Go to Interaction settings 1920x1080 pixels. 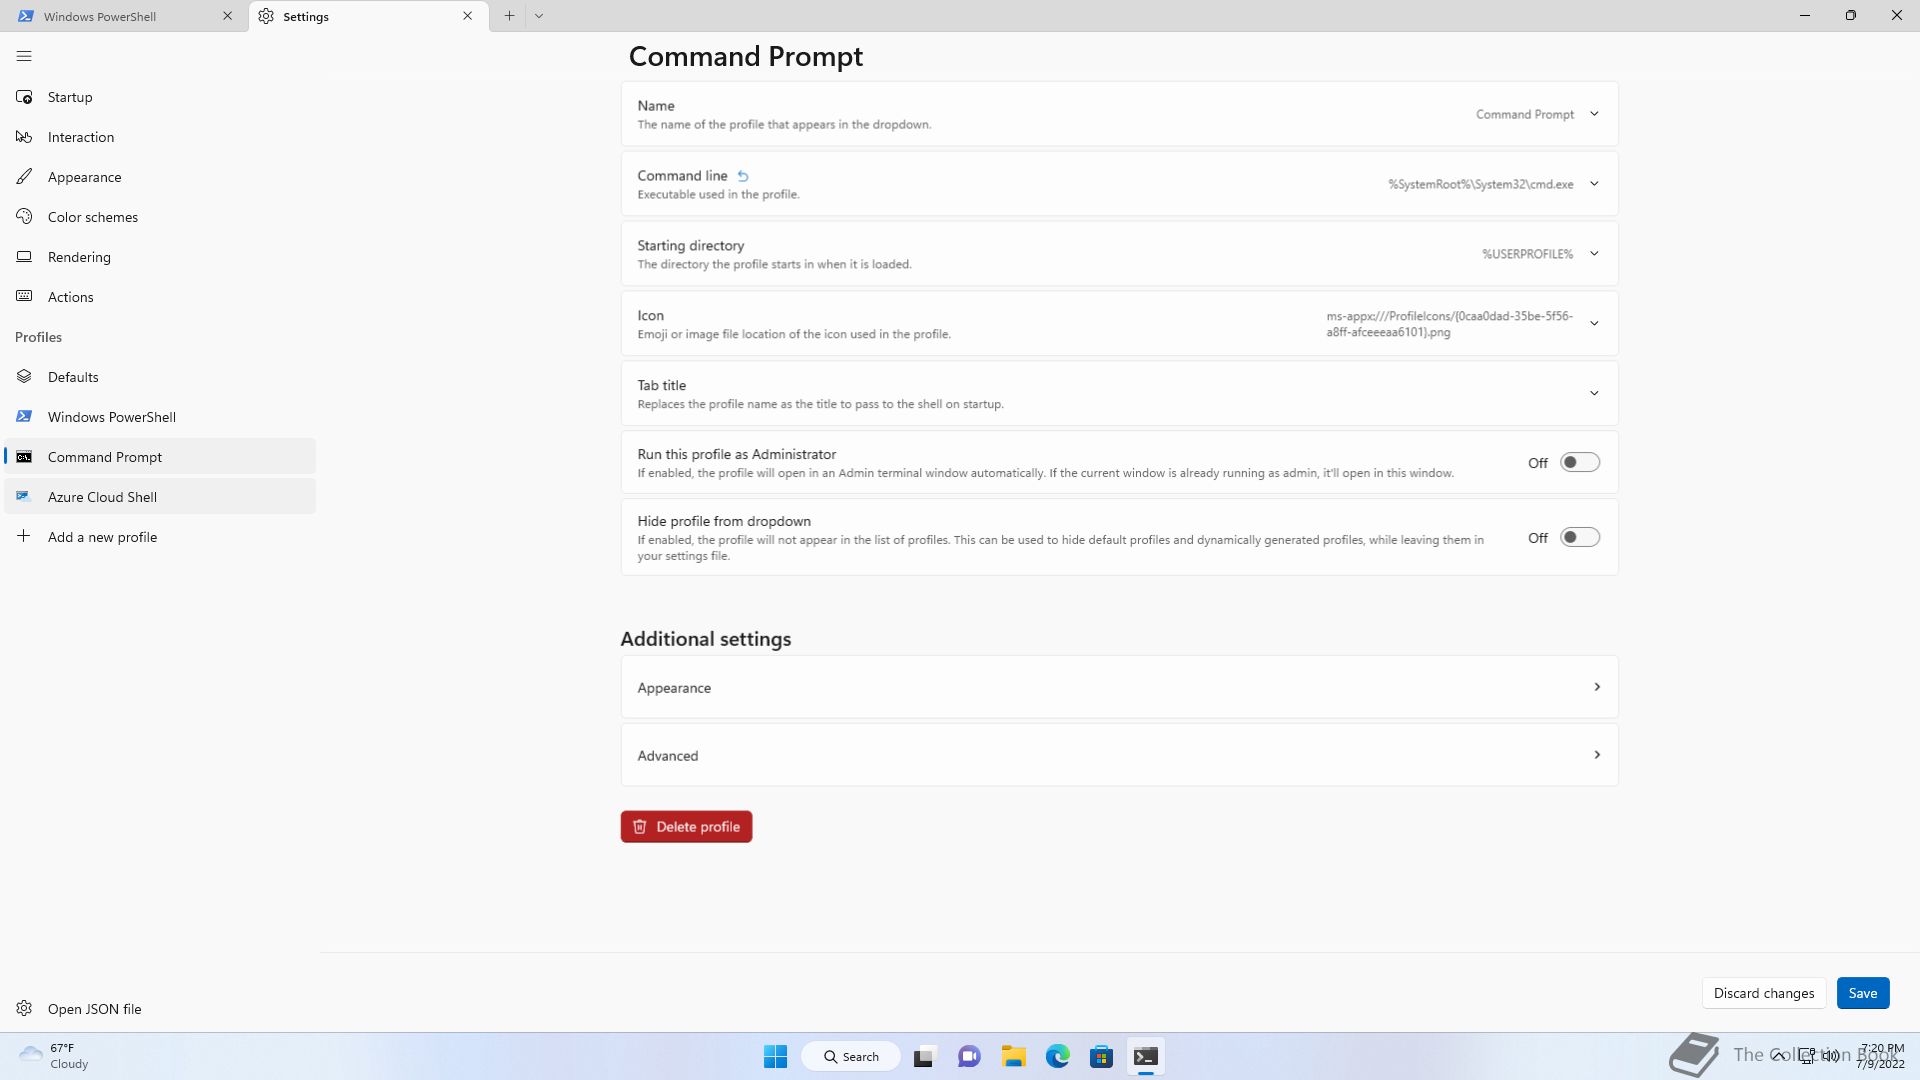[160, 137]
